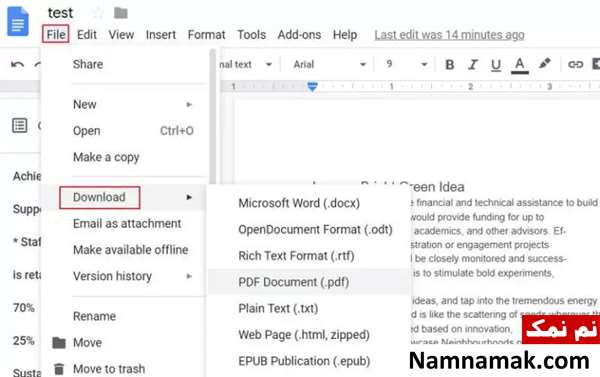
Task: Toggle Bold formatting
Action: pyautogui.click(x=450, y=64)
